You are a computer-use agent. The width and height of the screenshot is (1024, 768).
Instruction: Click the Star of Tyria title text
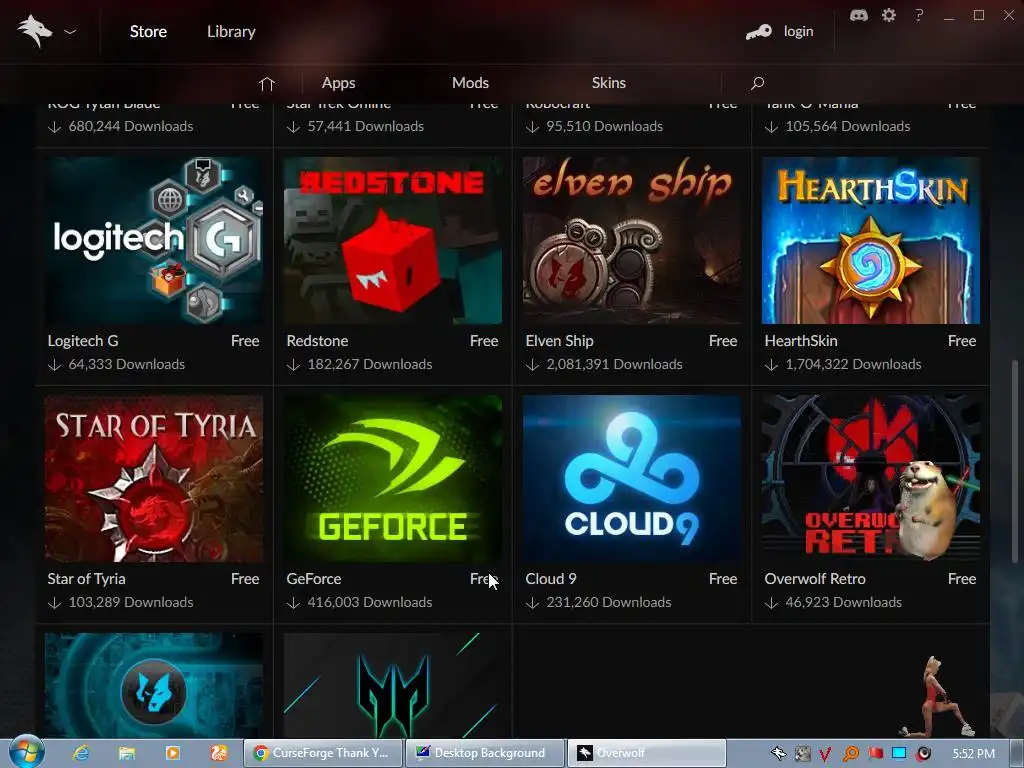click(x=86, y=579)
